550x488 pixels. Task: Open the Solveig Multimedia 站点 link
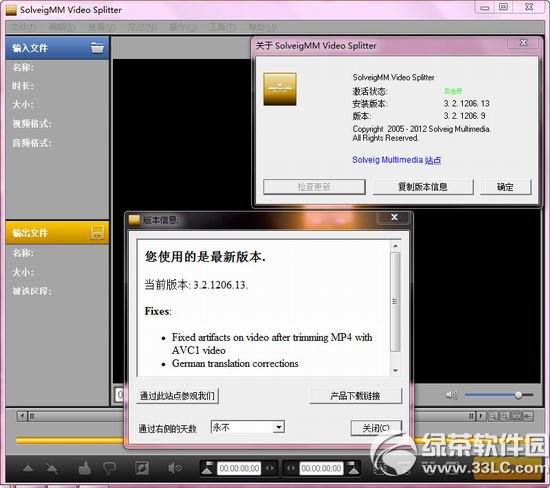(x=396, y=160)
